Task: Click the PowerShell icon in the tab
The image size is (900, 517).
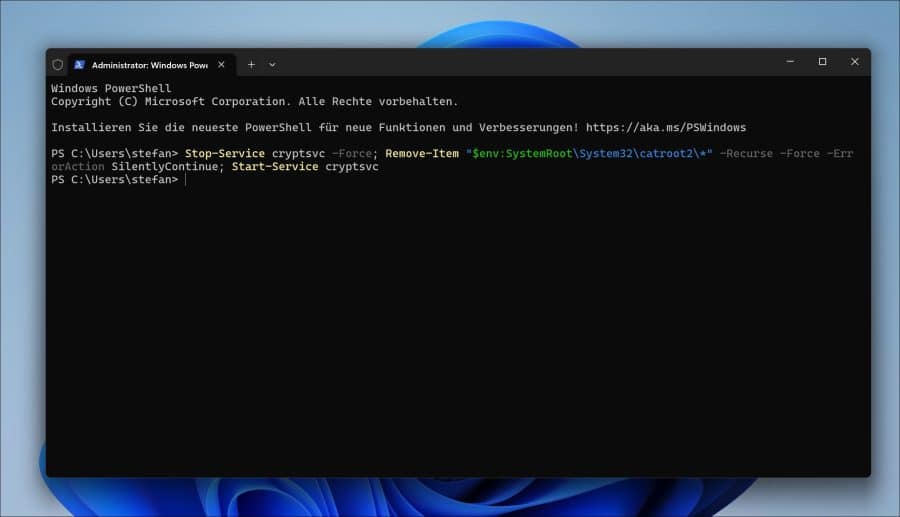Action: pos(79,64)
